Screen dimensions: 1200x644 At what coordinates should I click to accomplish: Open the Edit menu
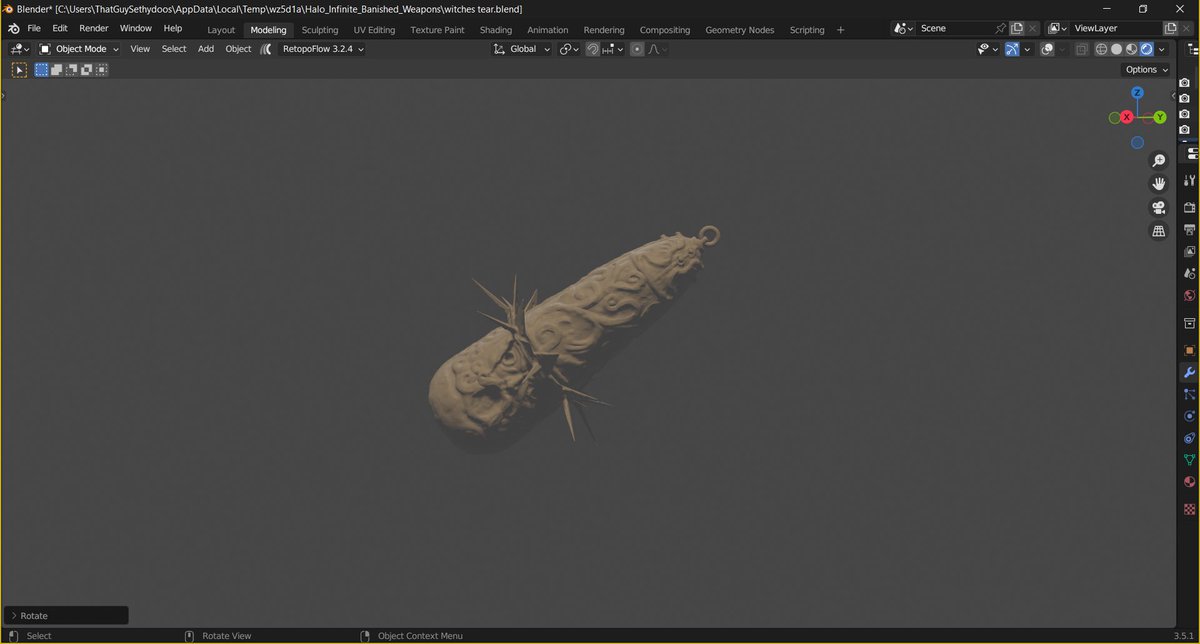pos(60,29)
